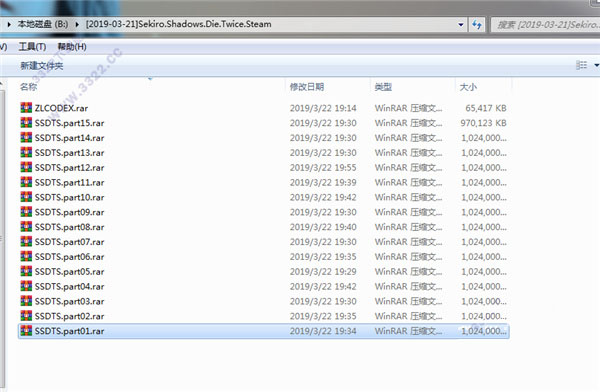Expand the view options dropdown arrow
600x392 pixels.
(596, 65)
